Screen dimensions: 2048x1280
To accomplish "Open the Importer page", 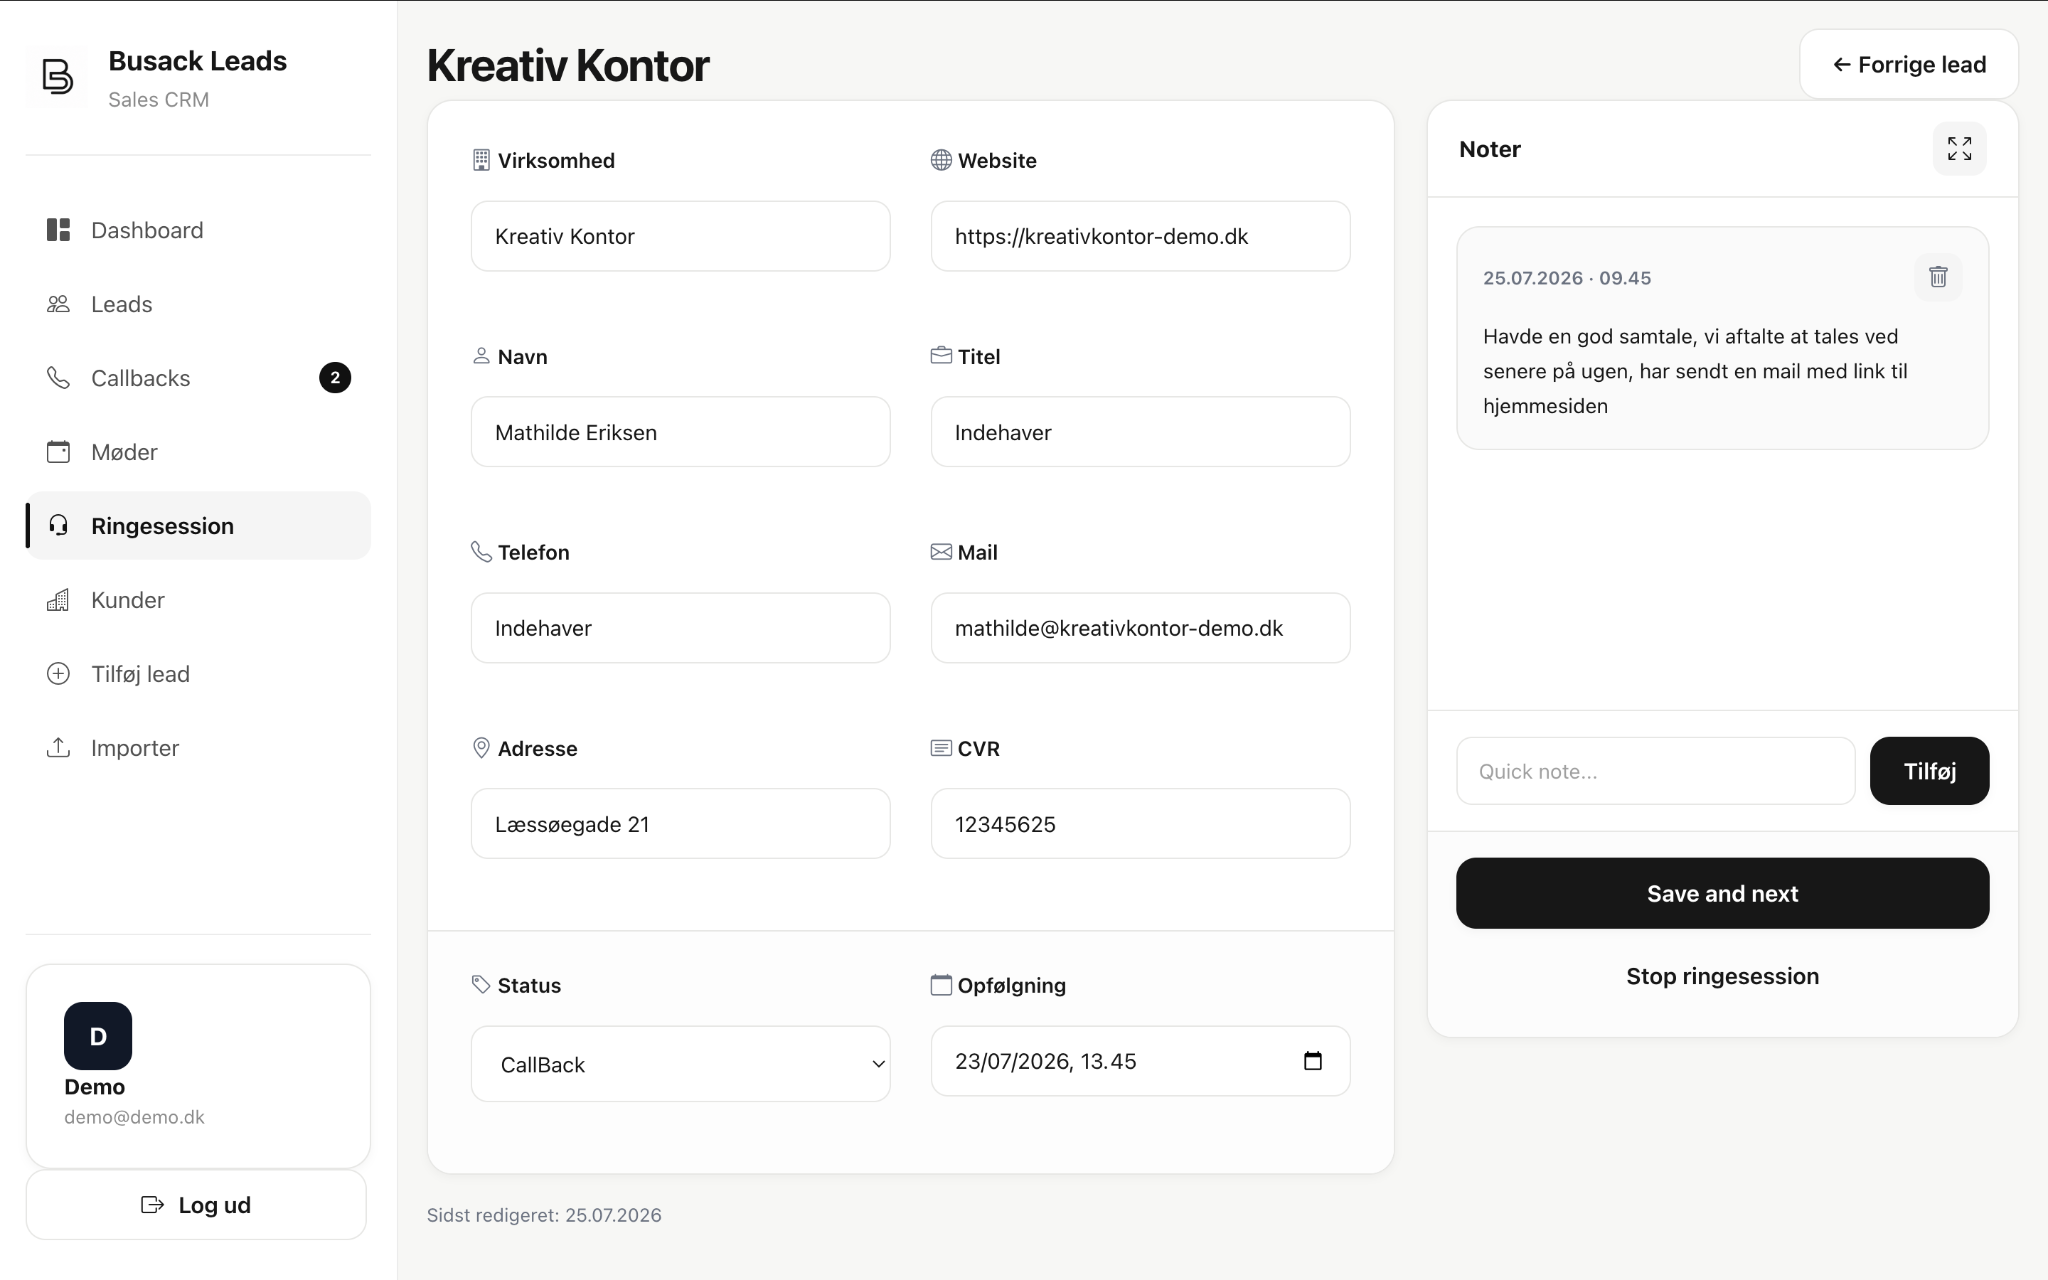I will 198,748.
